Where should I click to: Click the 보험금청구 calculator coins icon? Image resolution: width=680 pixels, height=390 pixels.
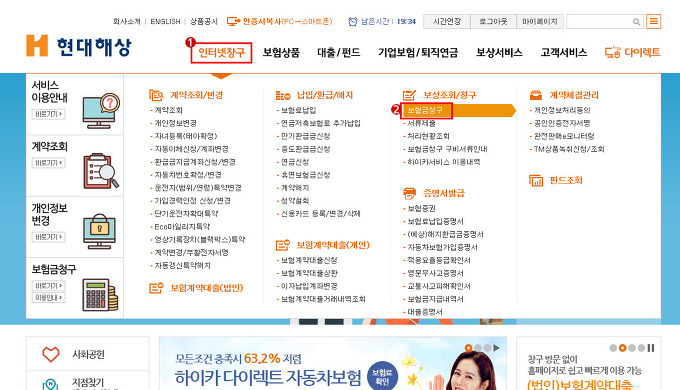pos(100,295)
